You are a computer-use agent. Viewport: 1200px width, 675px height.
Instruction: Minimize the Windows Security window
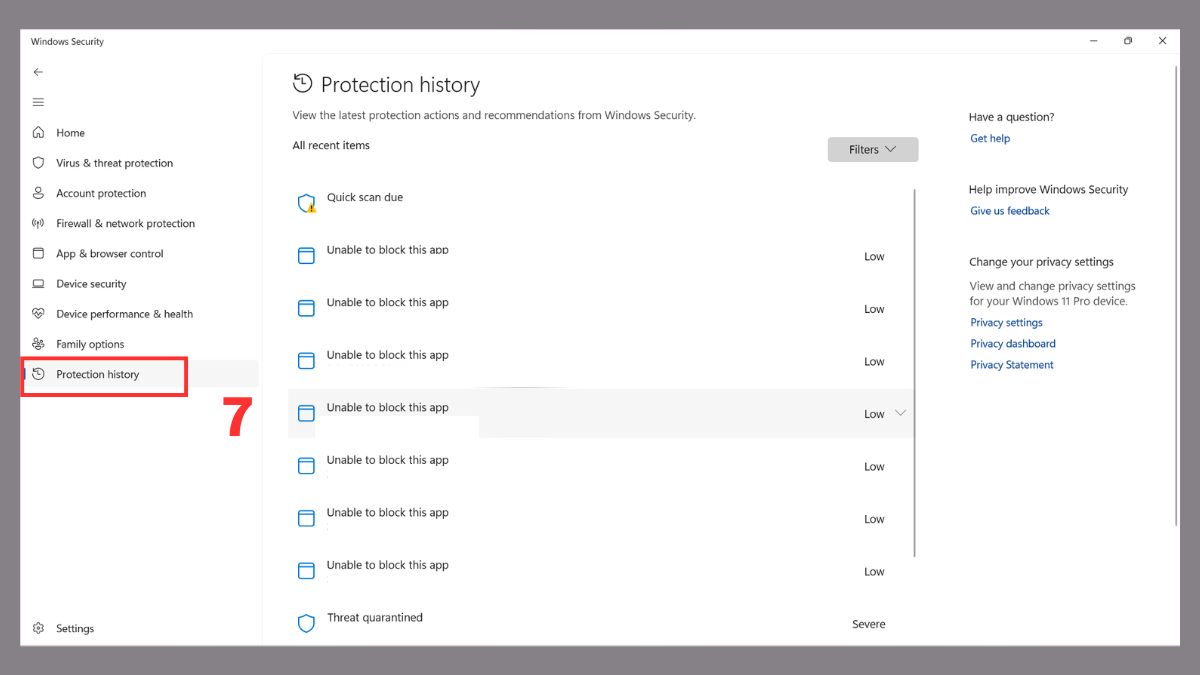[x=1093, y=41]
